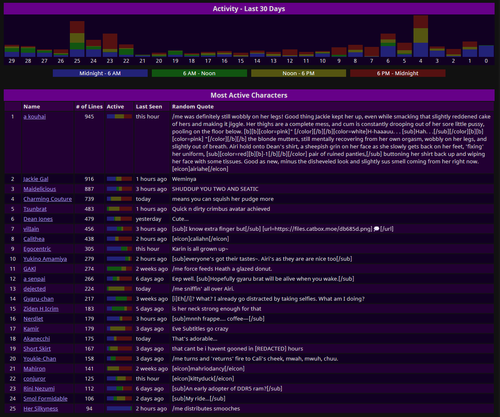
Task: Click '5 days ago' in Ziden H Icrim's row
Action: [x=150, y=309]
